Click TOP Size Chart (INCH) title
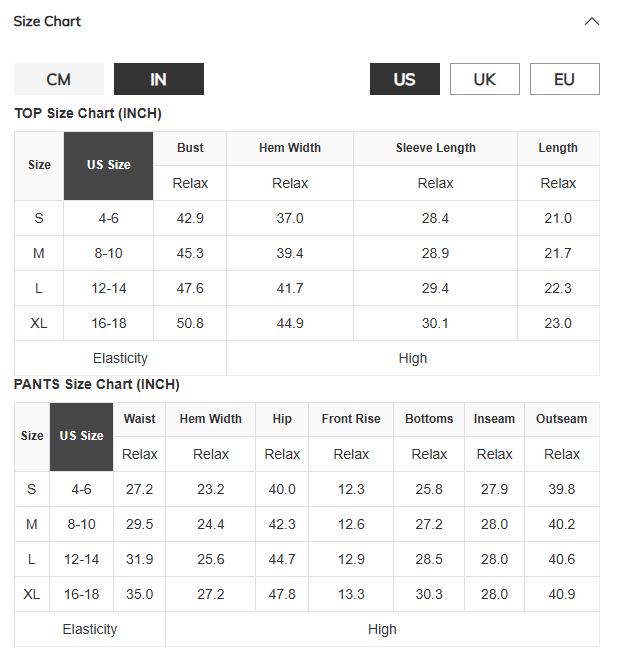The height and width of the screenshot is (670, 644). coord(88,113)
